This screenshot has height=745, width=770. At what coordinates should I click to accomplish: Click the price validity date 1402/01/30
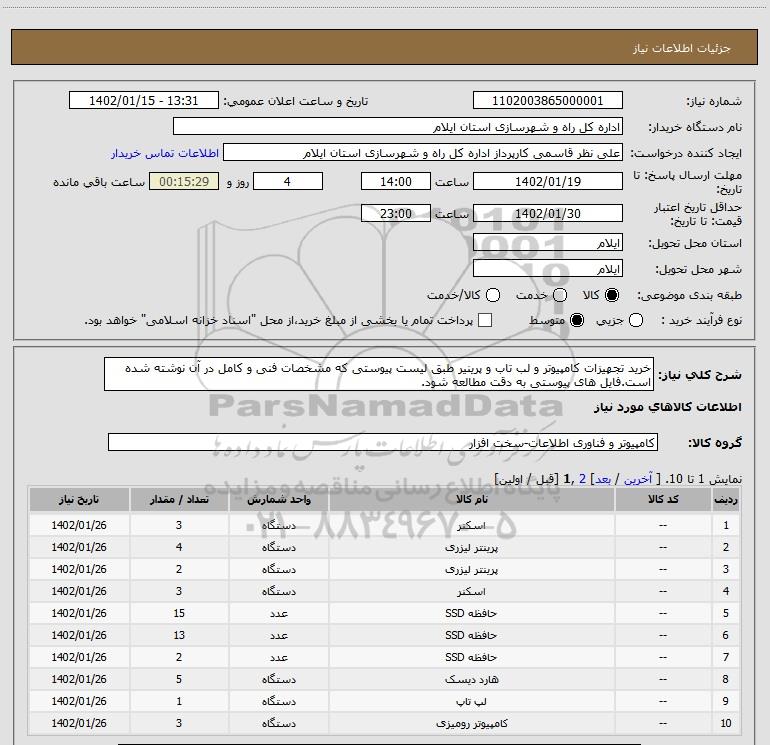pos(548,214)
